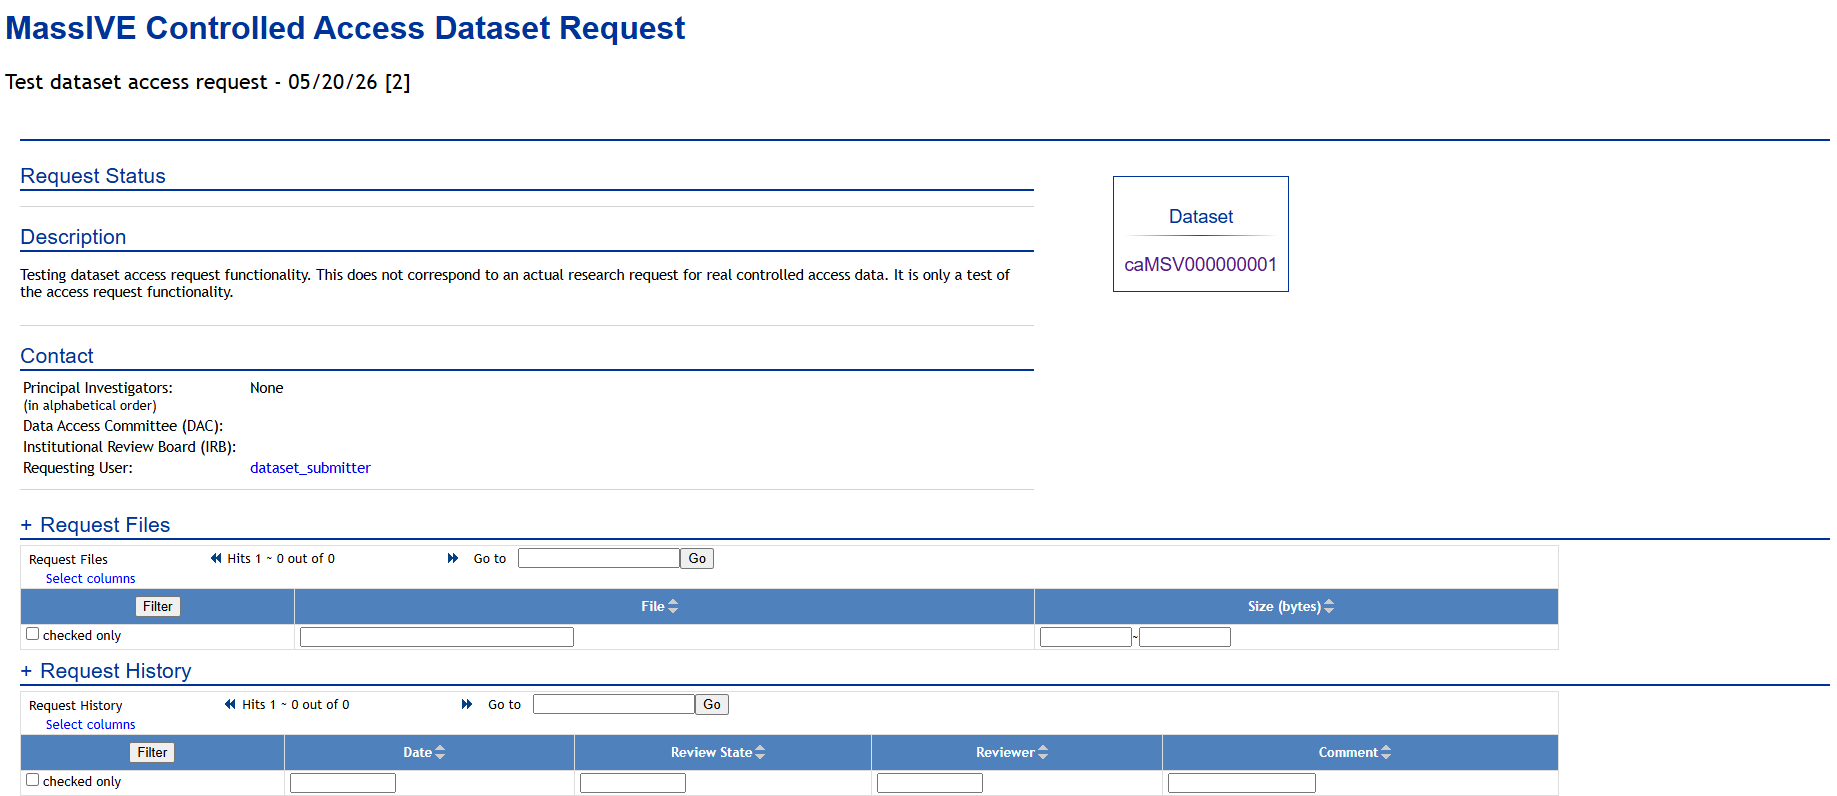Screen dimensions: 1837x796
Task: Toggle checked only for Request Files
Action: [33, 634]
